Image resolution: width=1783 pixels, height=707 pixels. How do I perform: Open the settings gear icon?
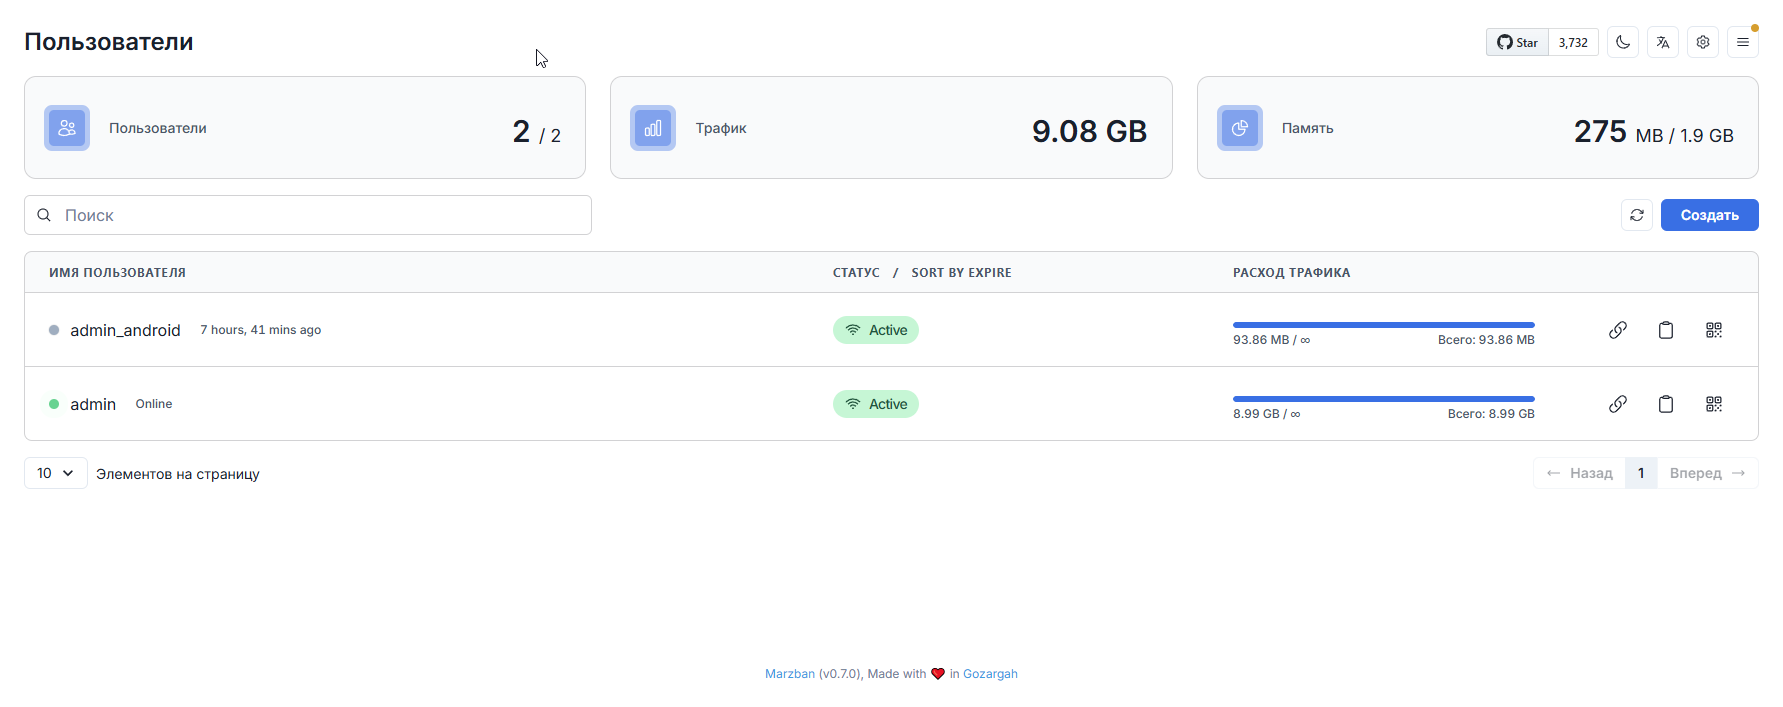1702,42
